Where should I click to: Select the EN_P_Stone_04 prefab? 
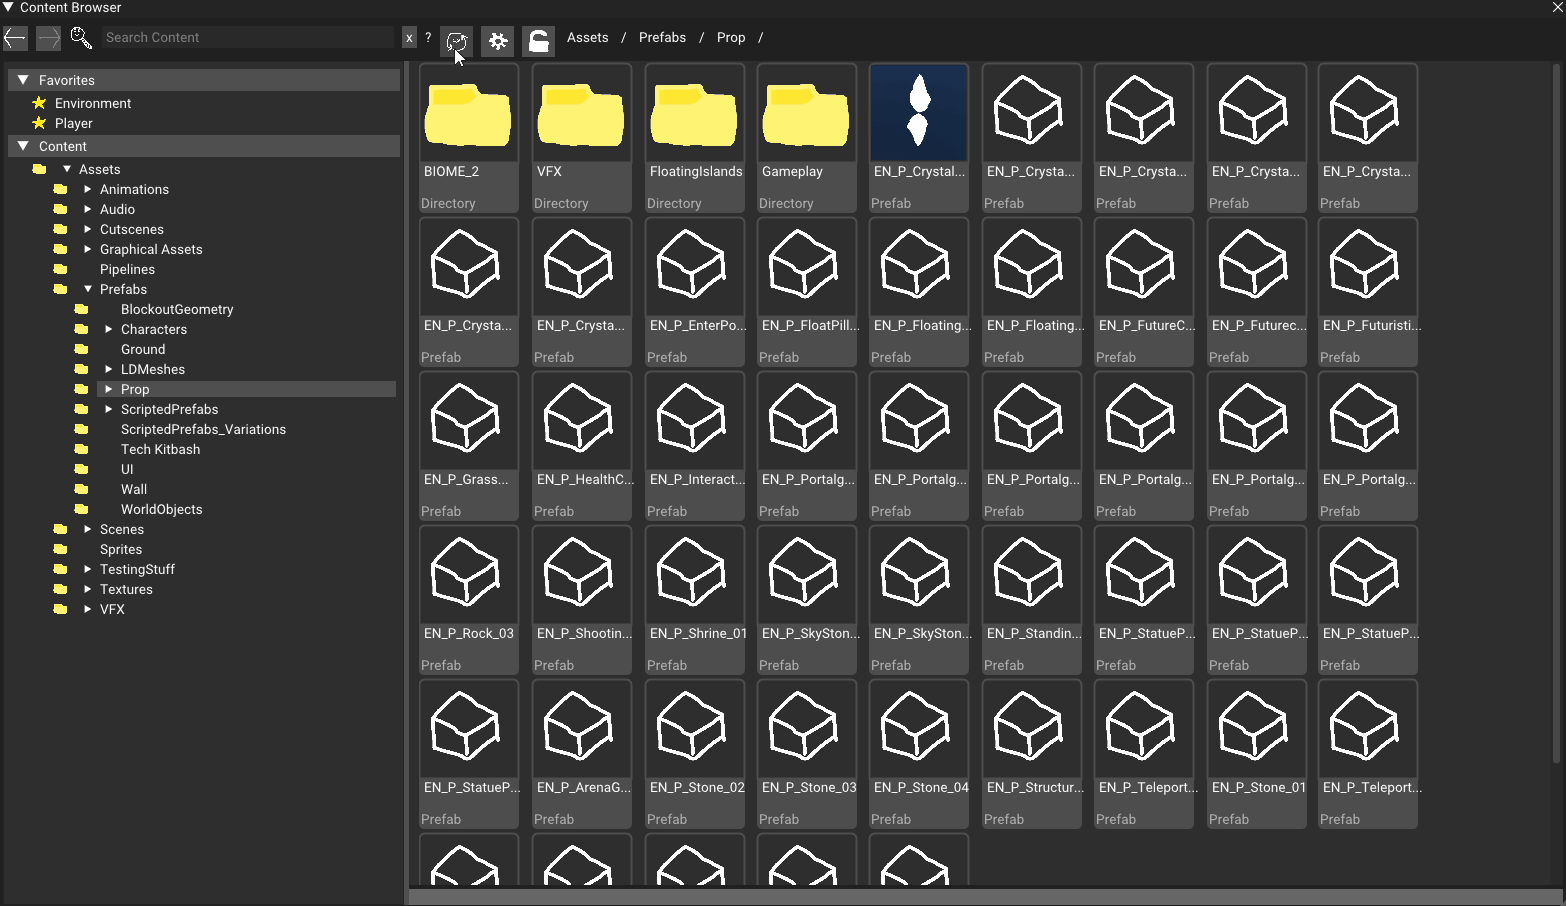point(918,753)
